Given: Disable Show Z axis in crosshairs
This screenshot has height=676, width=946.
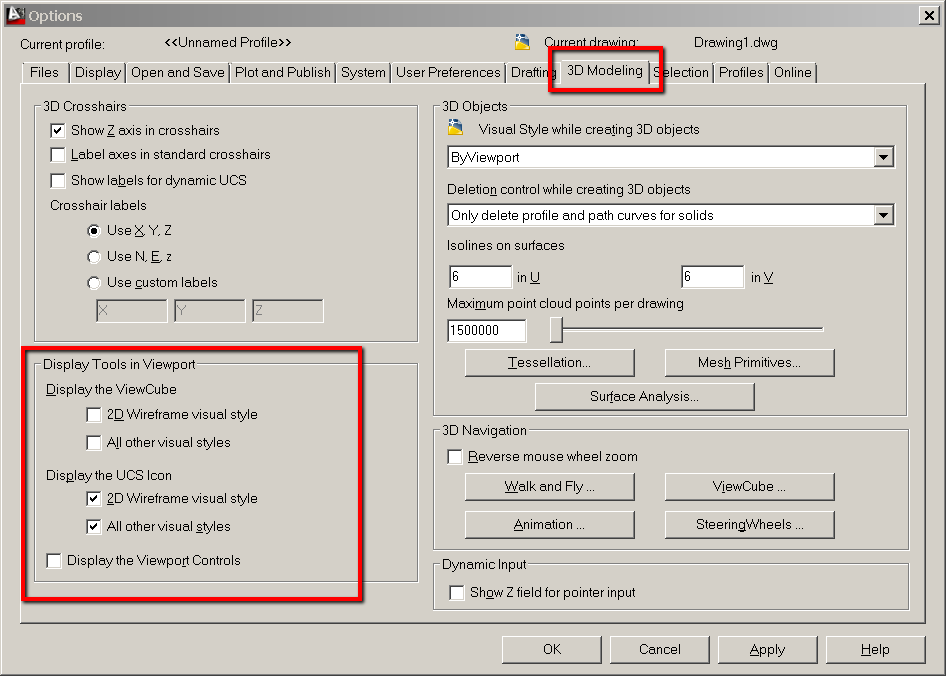Looking at the screenshot, I should (x=57, y=130).
